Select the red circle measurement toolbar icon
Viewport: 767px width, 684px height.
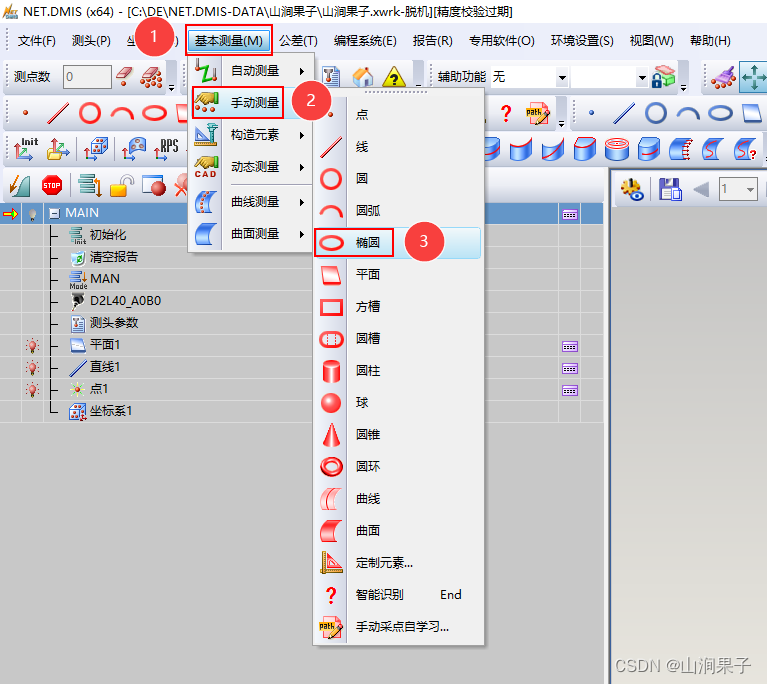90,113
